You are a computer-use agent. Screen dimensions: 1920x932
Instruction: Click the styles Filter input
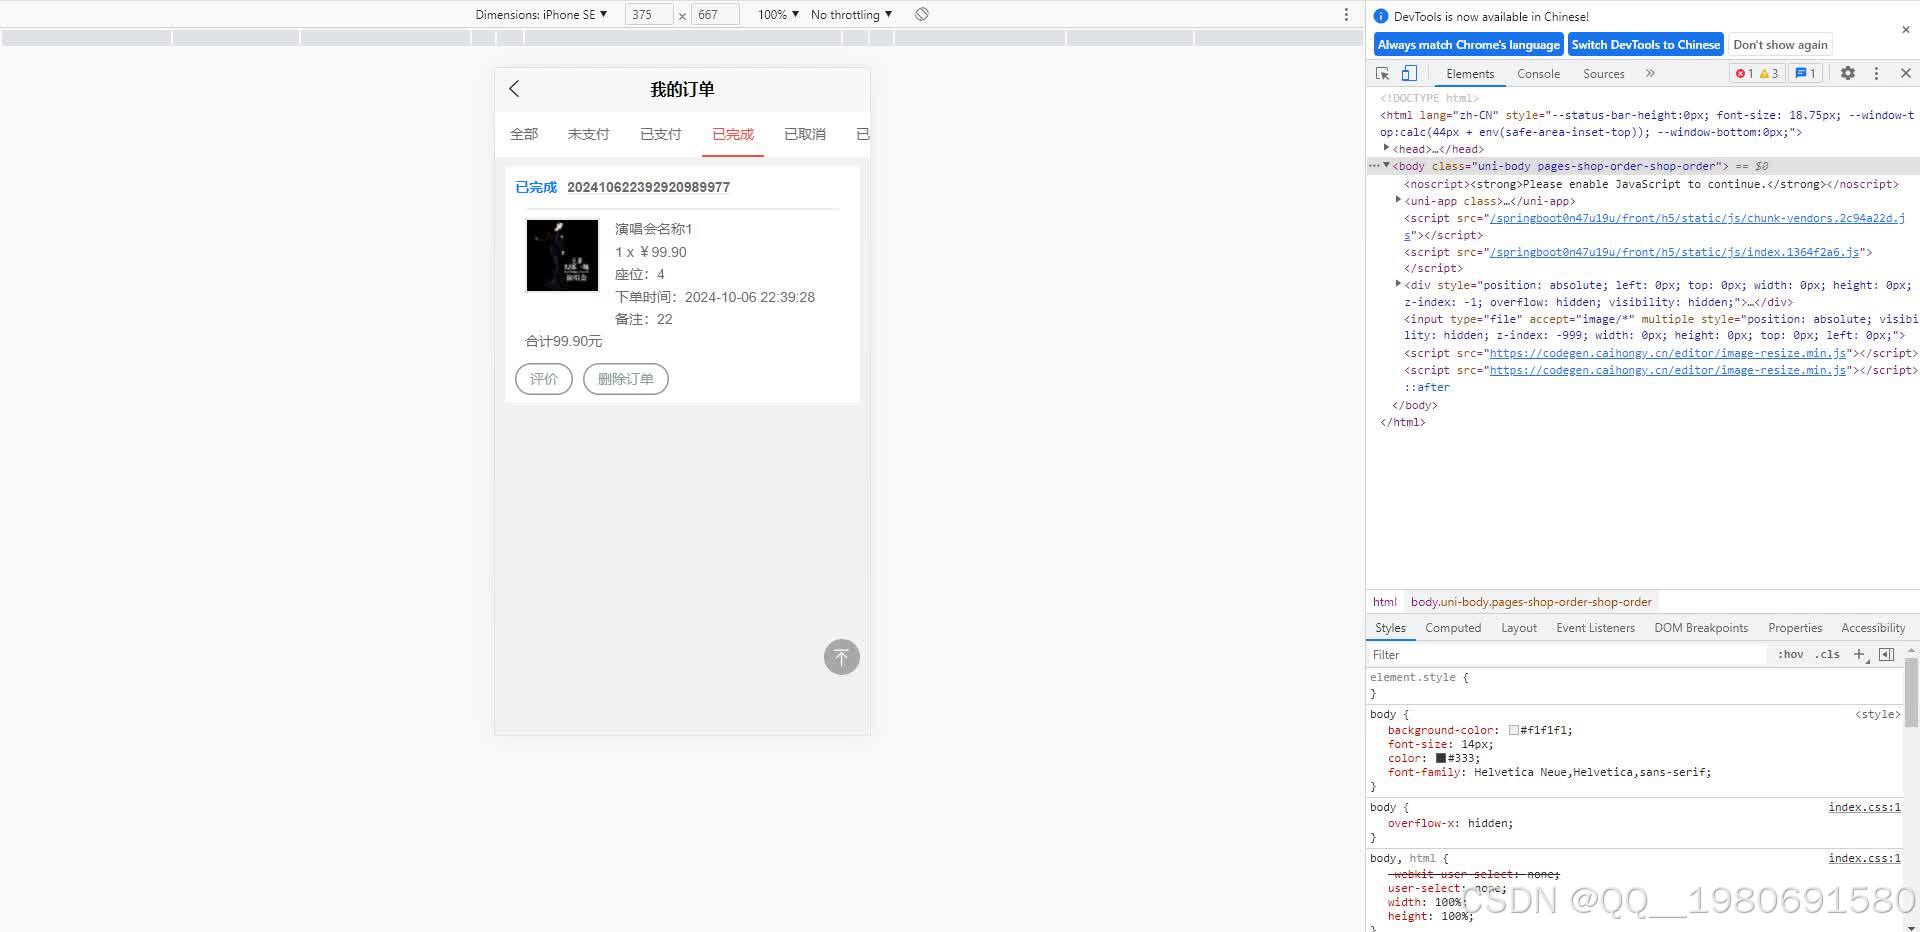pos(1568,654)
